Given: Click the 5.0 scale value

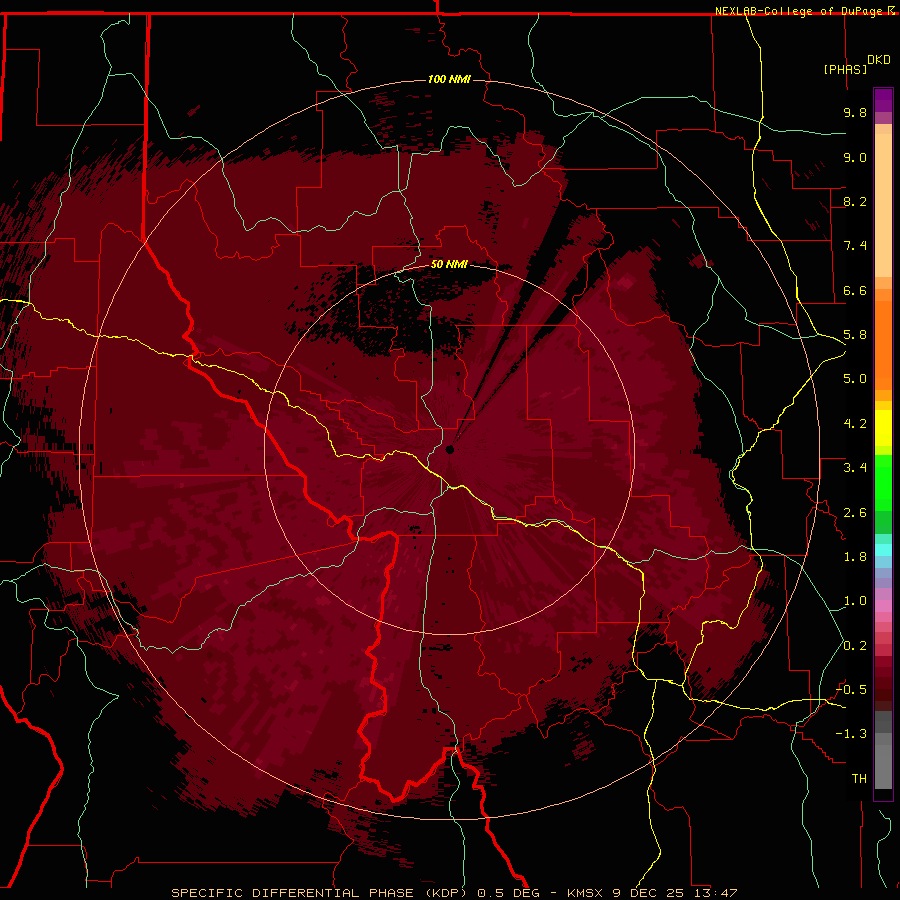Looking at the screenshot, I should coord(855,379).
